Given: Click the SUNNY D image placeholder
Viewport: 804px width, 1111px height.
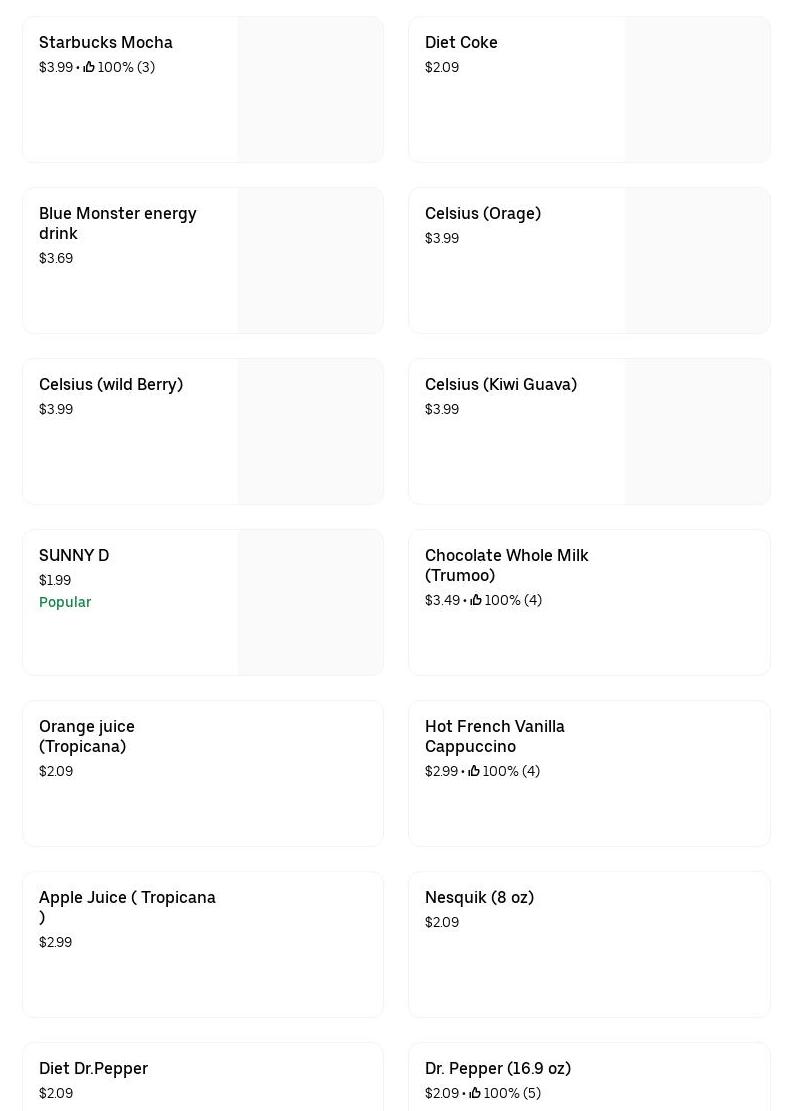Looking at the screenshot, I should (310, 602).
